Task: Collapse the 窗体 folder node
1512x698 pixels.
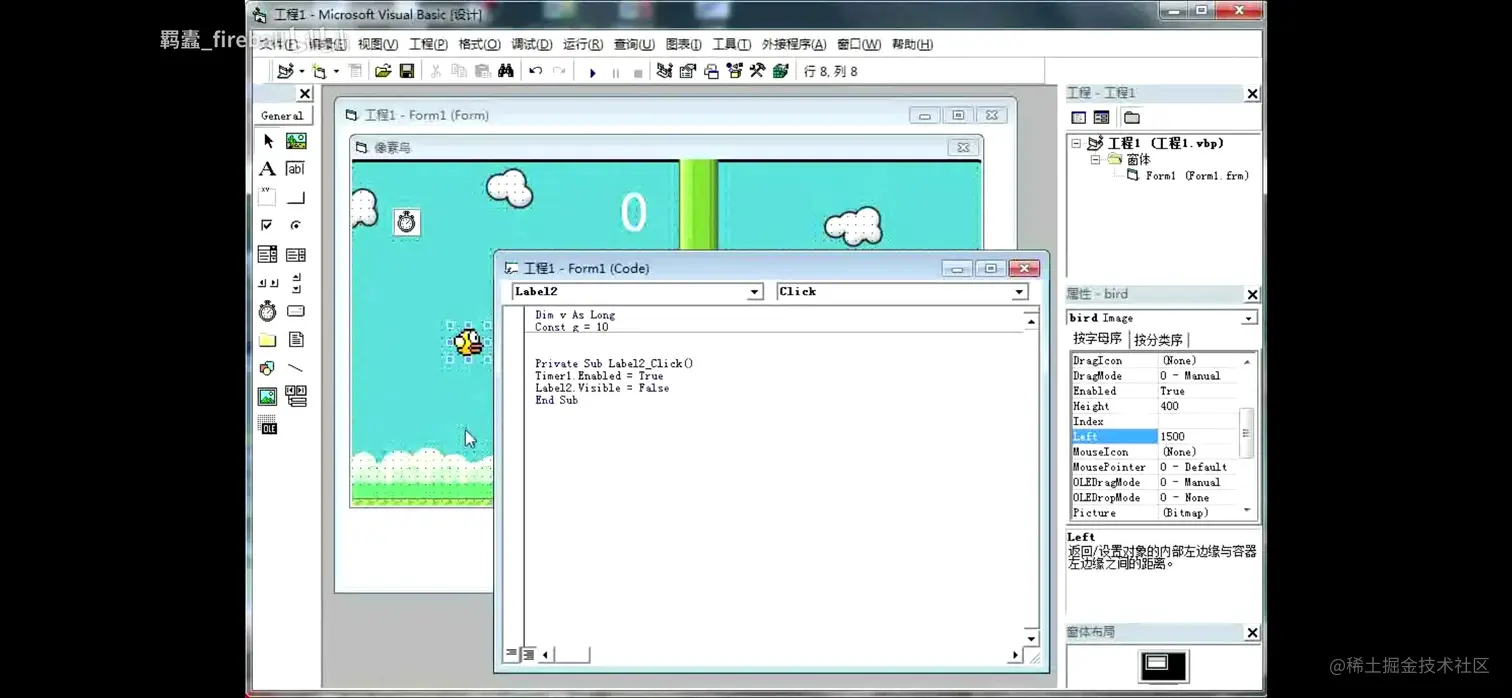Action: 1095,160
